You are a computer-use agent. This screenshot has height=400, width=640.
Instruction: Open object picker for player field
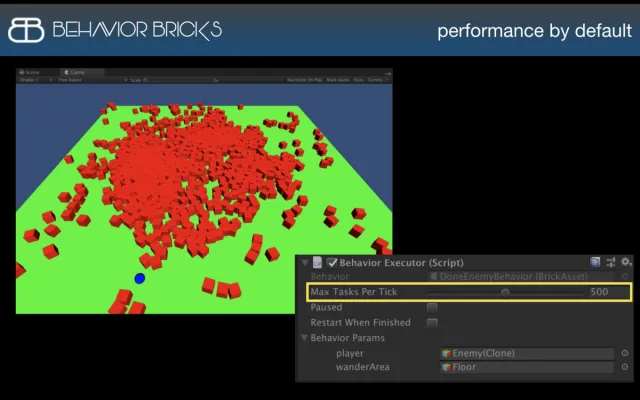pyautogui.click(x=624, y=353)
